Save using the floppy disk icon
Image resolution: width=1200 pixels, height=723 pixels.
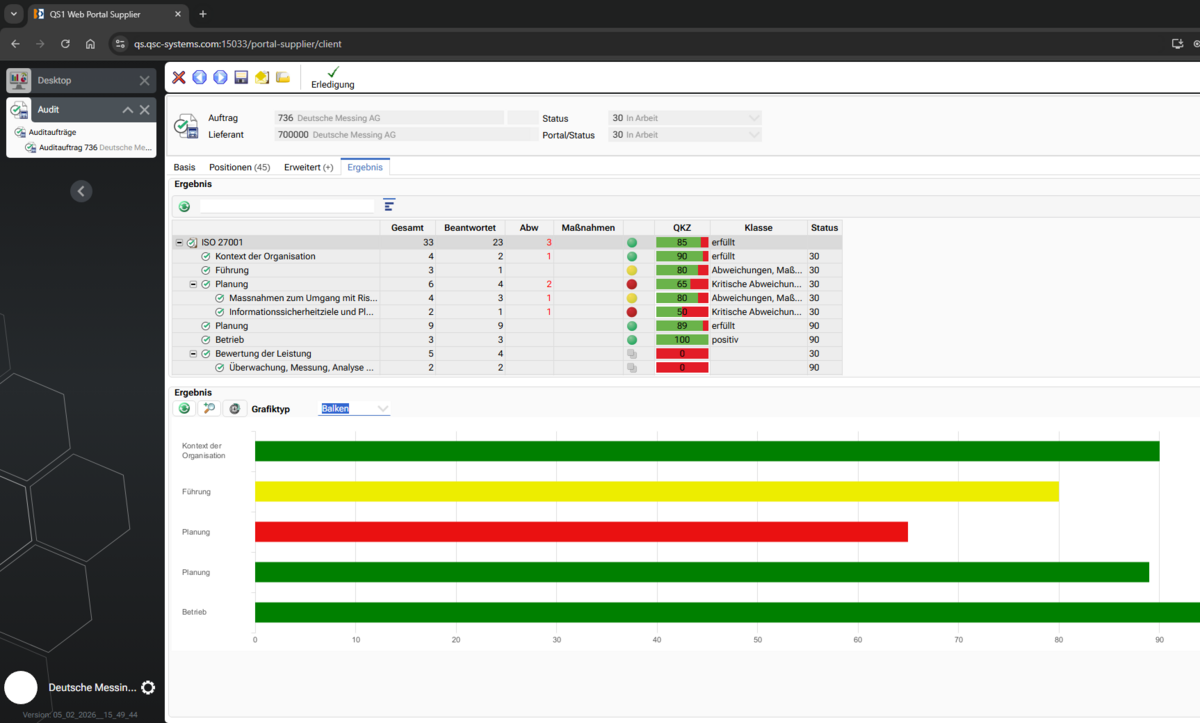241,77
